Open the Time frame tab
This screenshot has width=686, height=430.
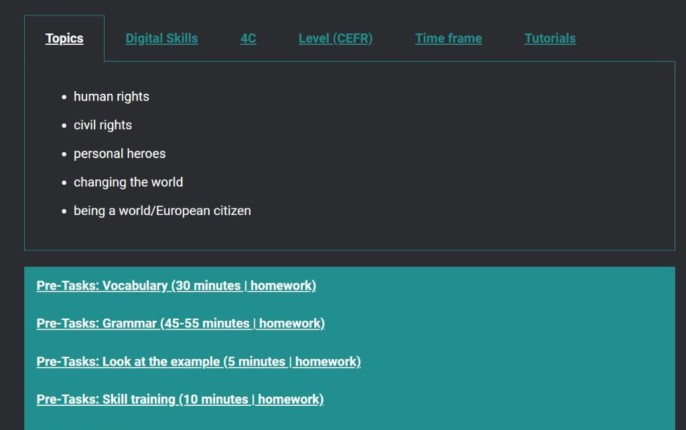tap(448, 39)
